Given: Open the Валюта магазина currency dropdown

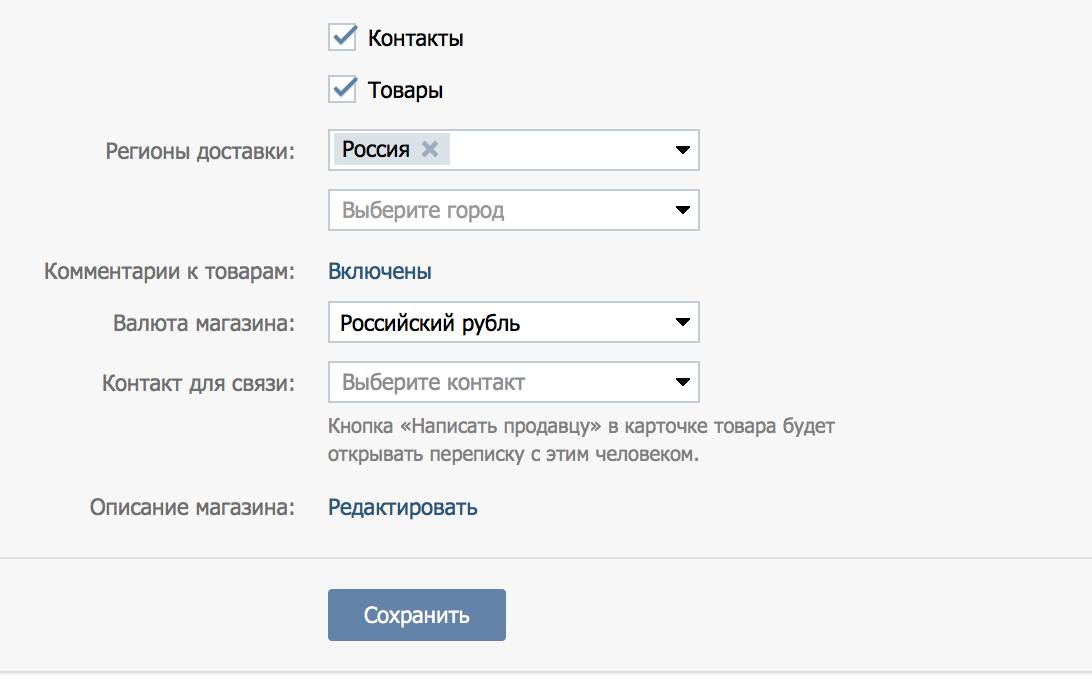Looking at the screenshot, I should pyautogui.click(x=514, y=322).
